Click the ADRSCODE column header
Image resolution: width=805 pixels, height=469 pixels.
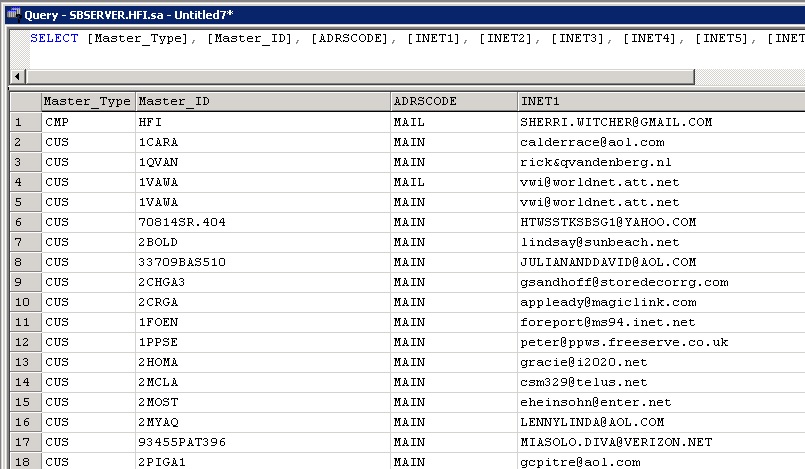[x=454, y=101]
